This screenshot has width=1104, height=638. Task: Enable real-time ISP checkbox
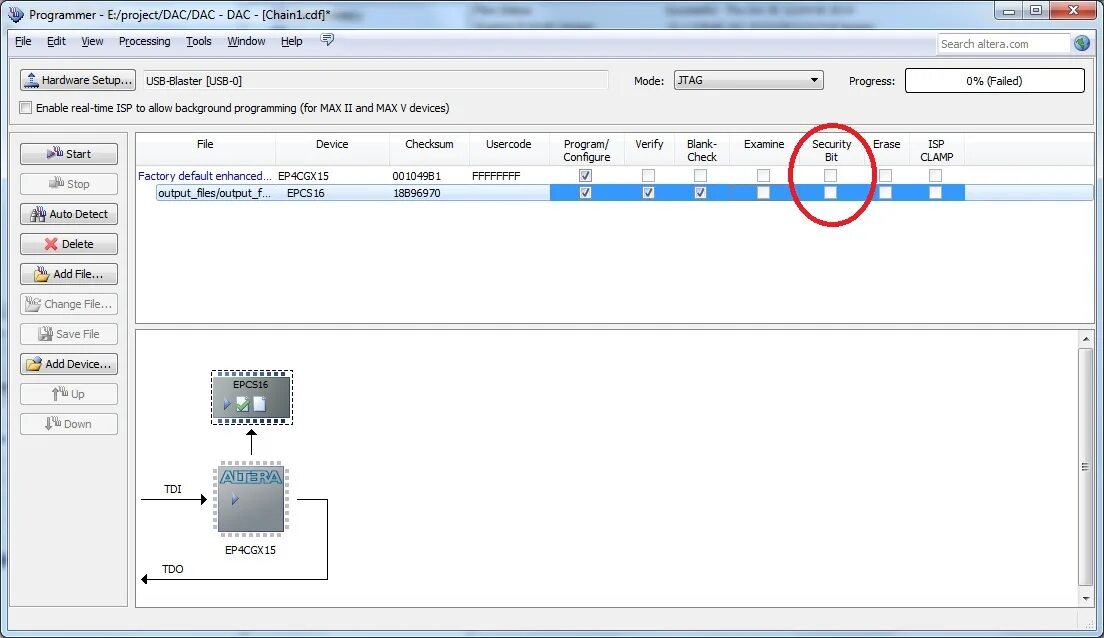[x=26, y=108]
